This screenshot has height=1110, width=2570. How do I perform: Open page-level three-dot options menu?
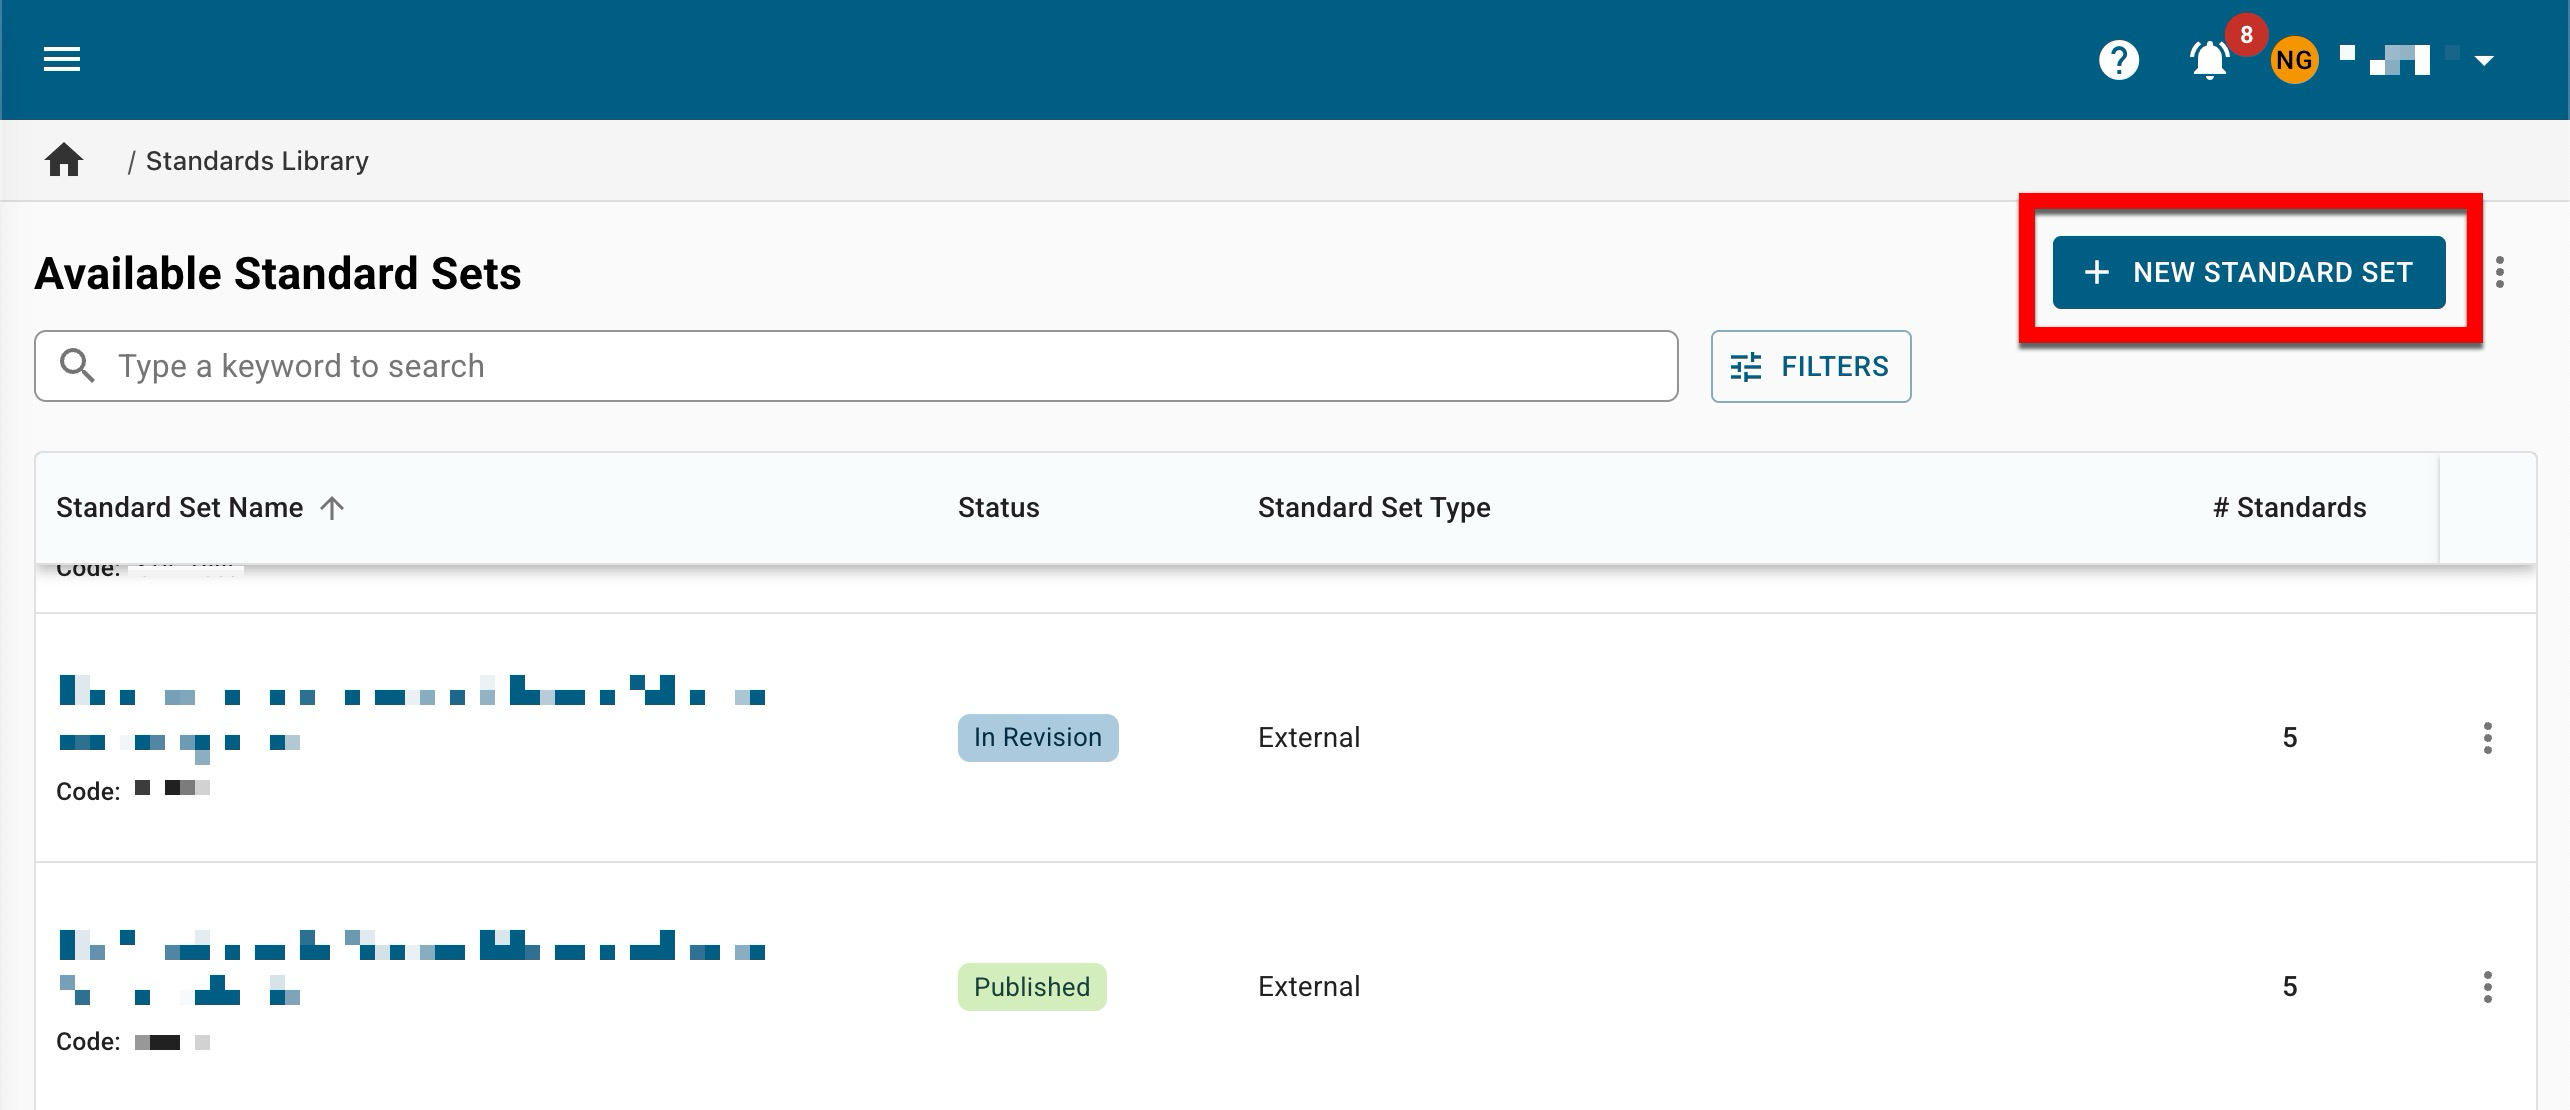pos(2499,272)
